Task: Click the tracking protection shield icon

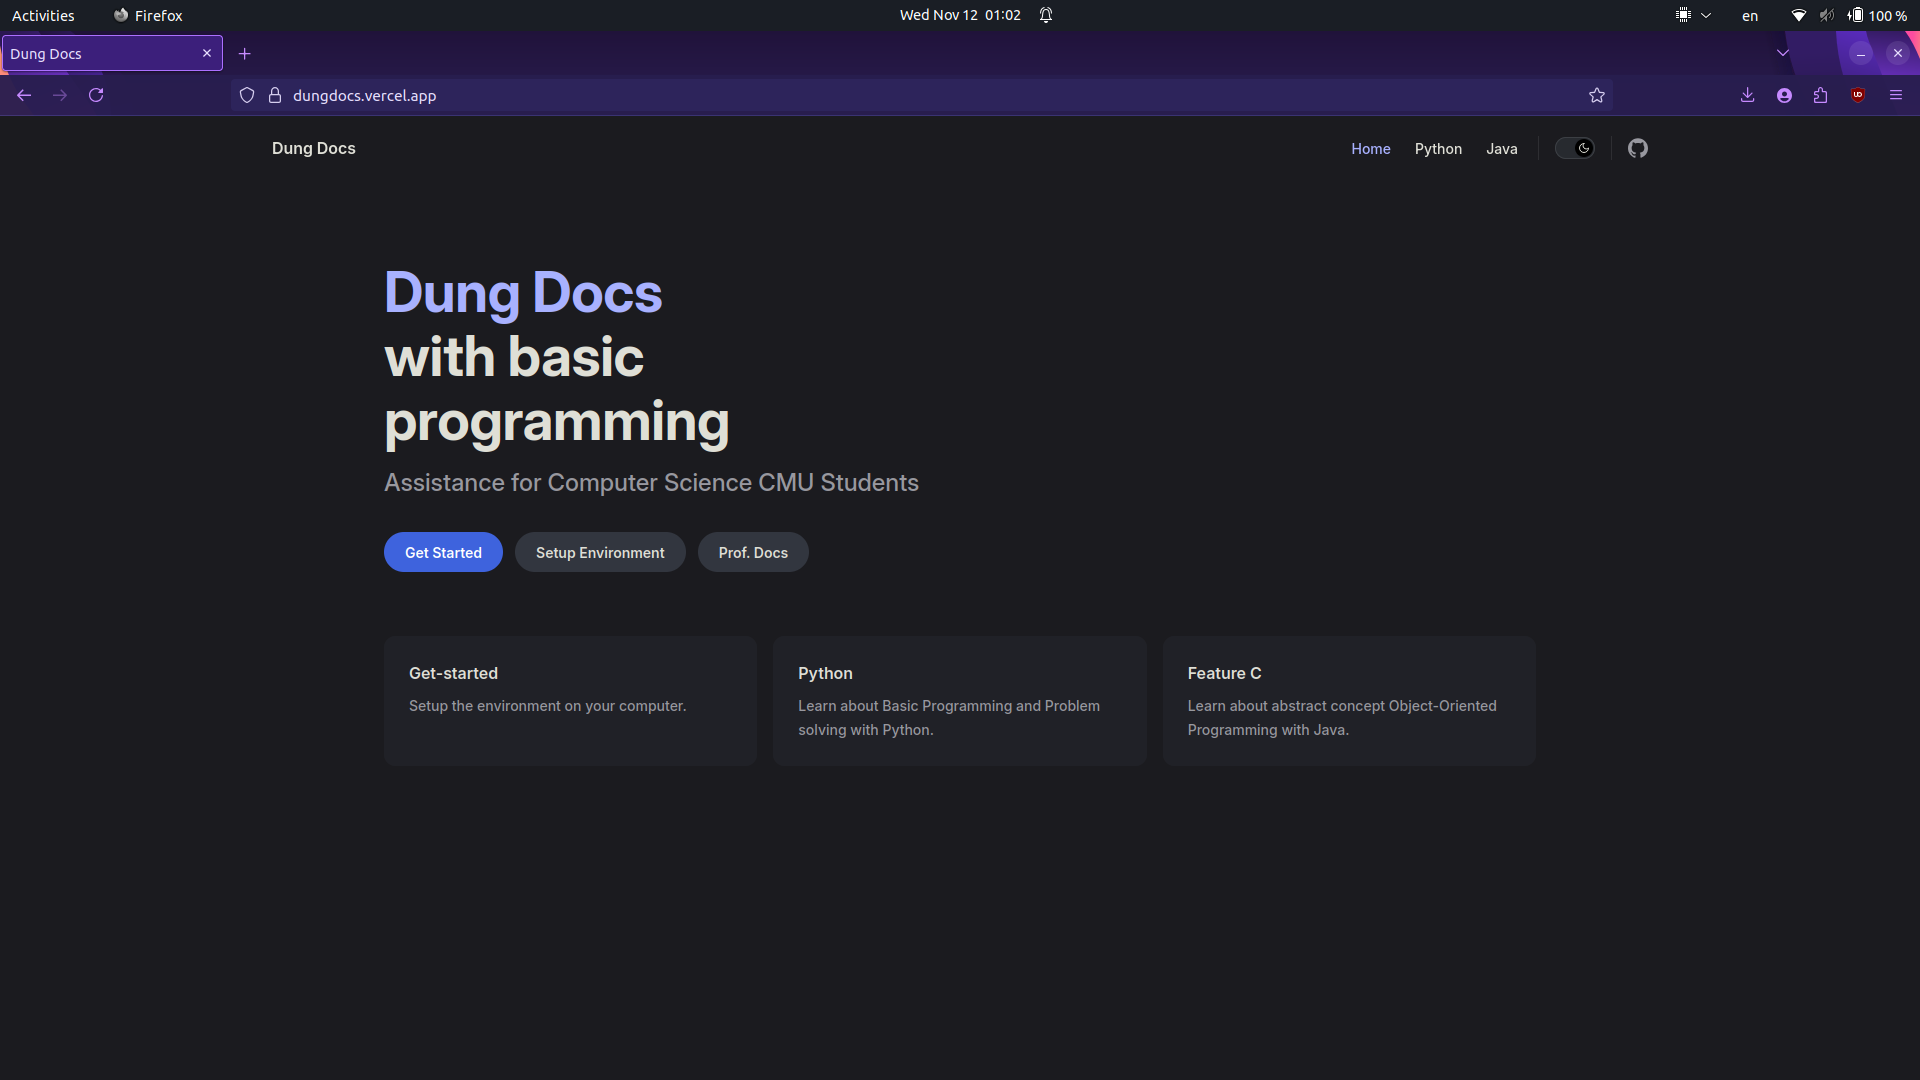Action: pos(247,95)
